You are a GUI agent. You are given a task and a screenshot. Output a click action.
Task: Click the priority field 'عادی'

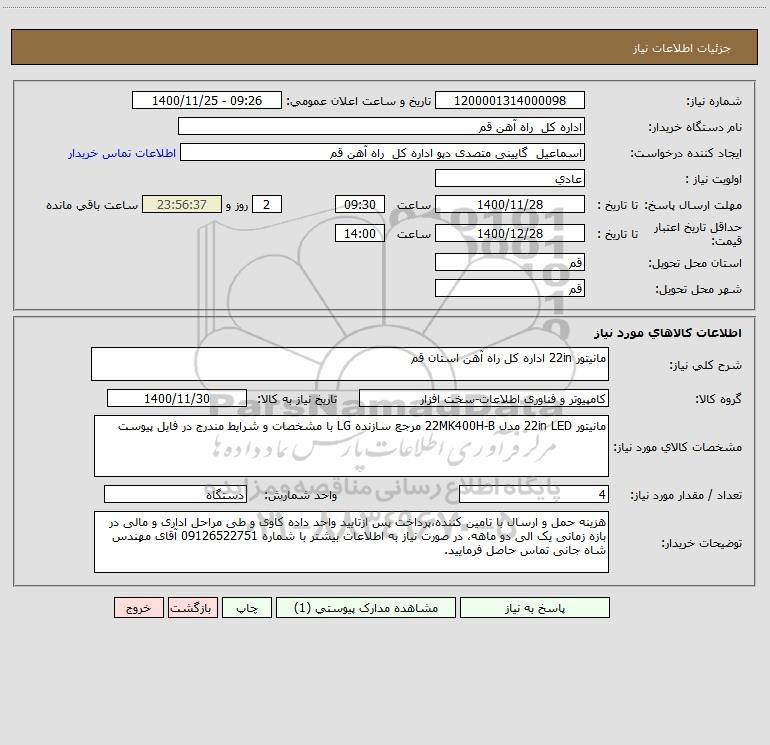click(x=510, y=178)
